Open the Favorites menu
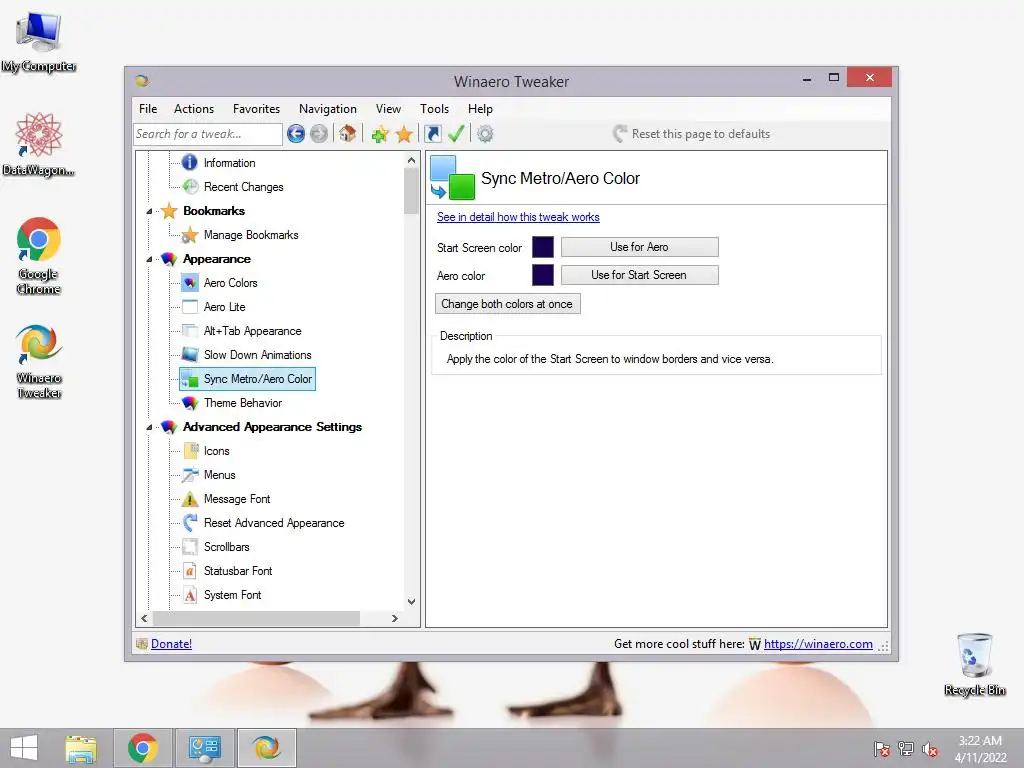The height and width of the screenshot is (768, 1024). click(x=256, y=109)
